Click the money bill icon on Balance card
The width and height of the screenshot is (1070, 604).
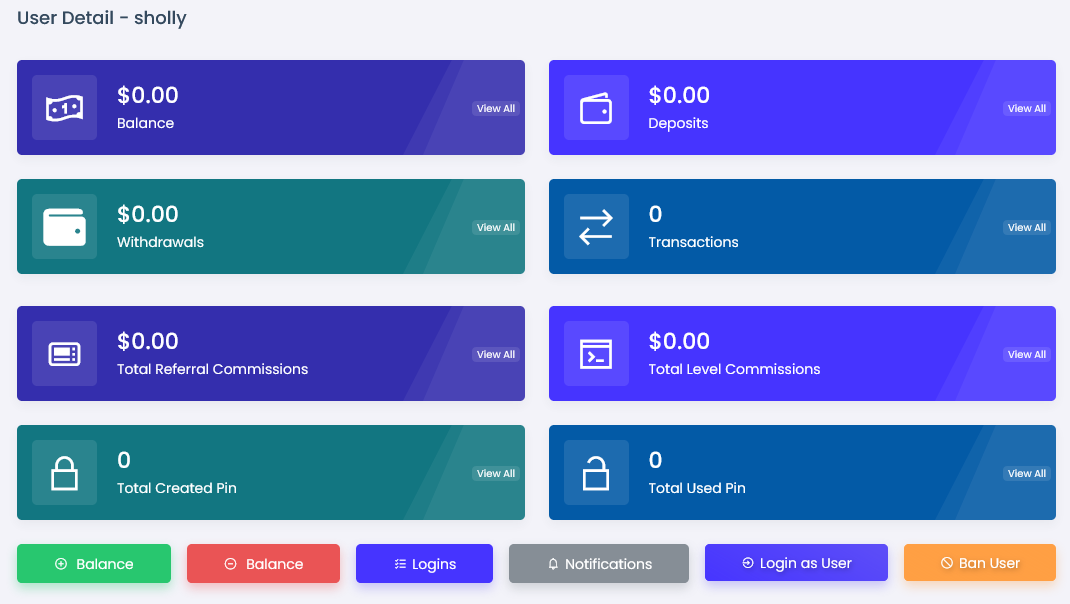[64, 108]
